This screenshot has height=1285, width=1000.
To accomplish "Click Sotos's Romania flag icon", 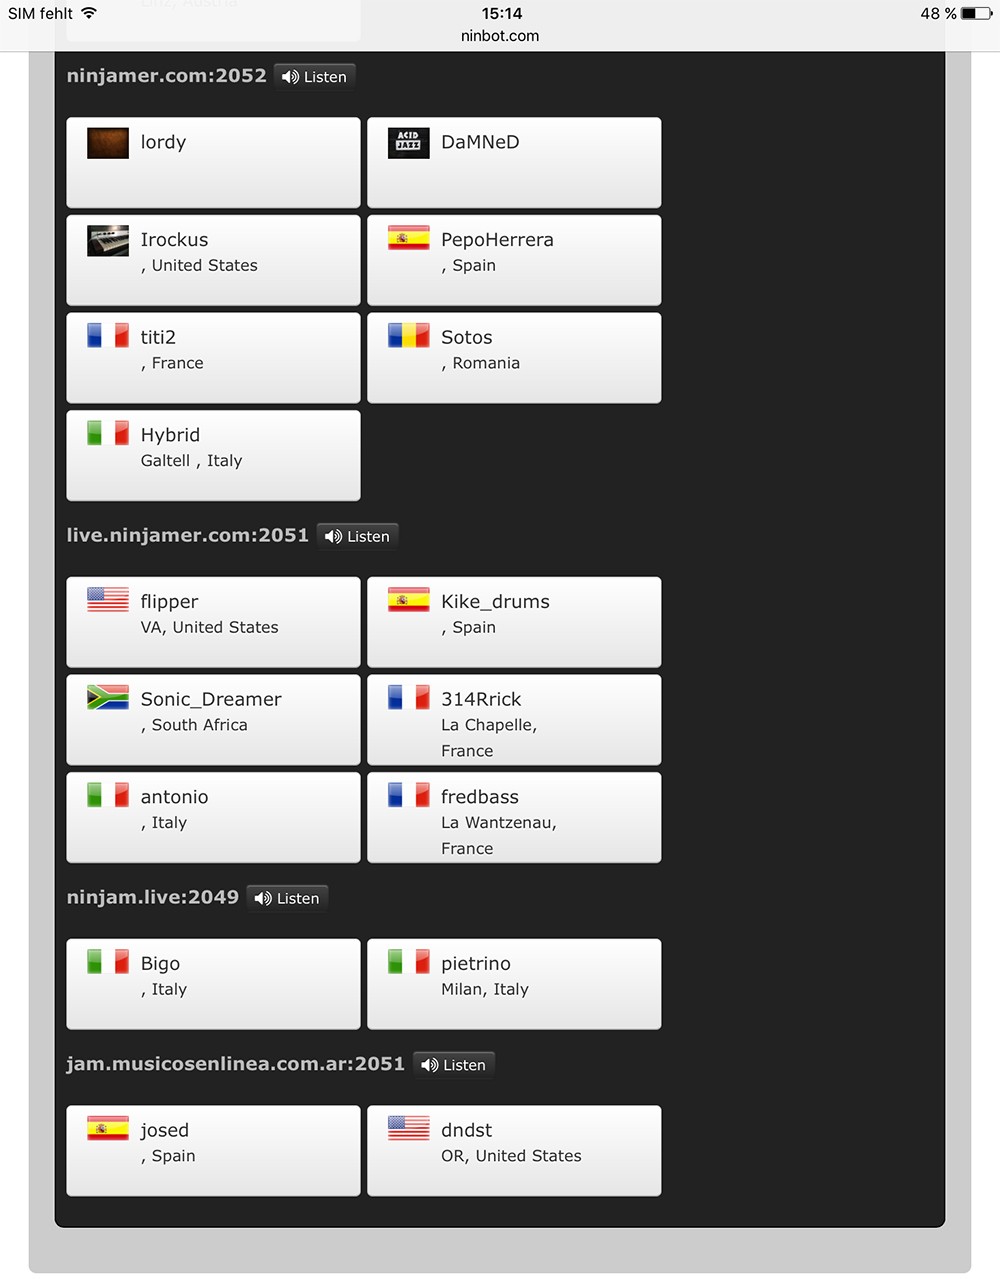I will (408, 336).
